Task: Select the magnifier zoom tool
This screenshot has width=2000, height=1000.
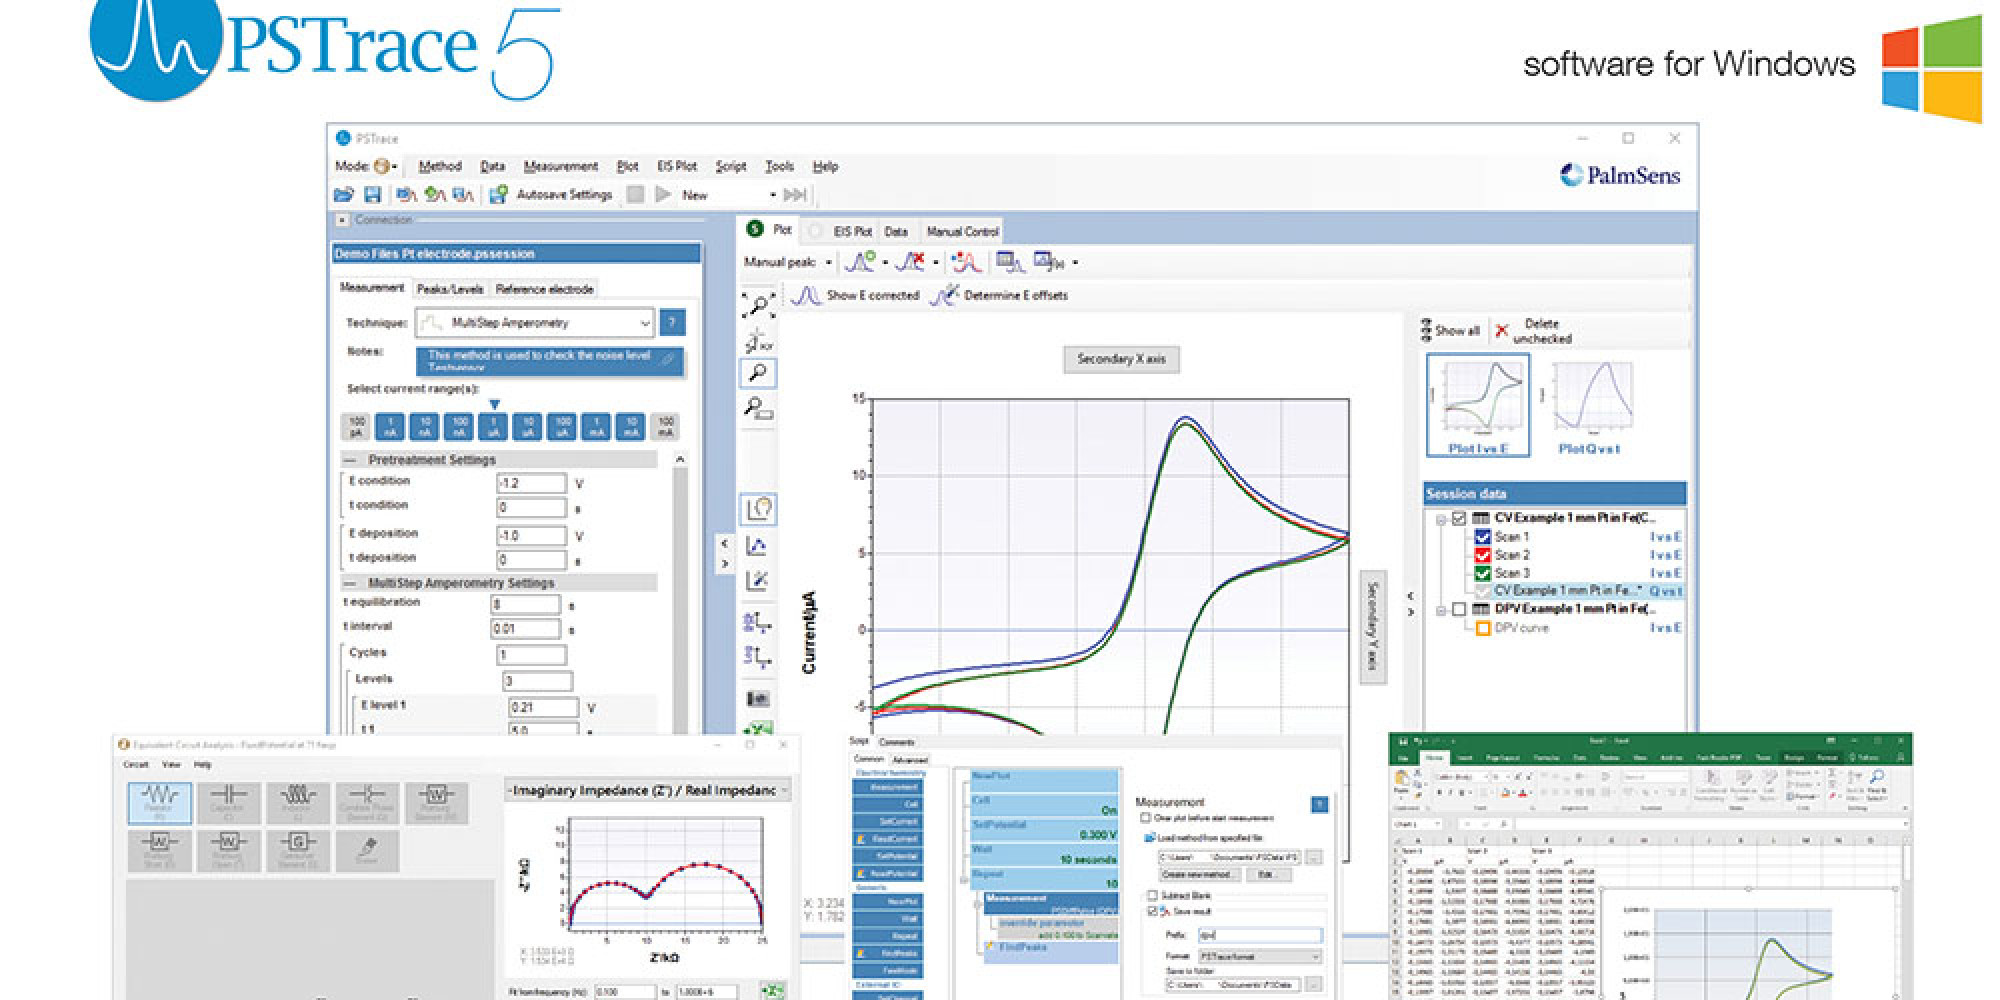Action: 759,373
